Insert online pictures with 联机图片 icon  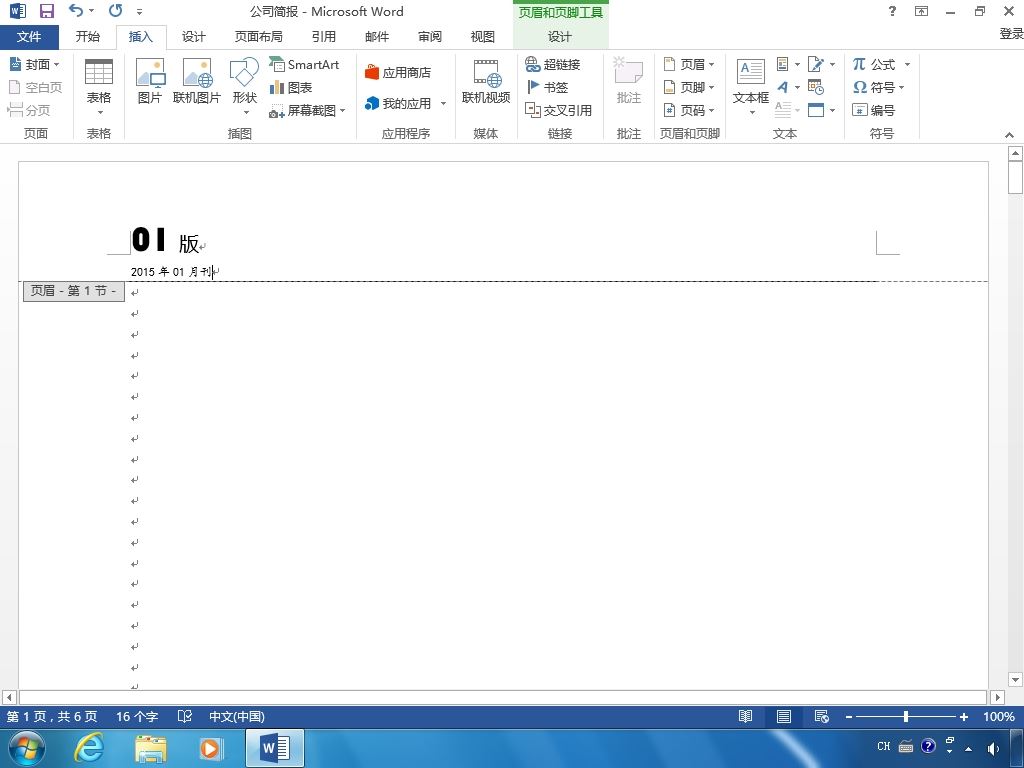click(197, 82)
